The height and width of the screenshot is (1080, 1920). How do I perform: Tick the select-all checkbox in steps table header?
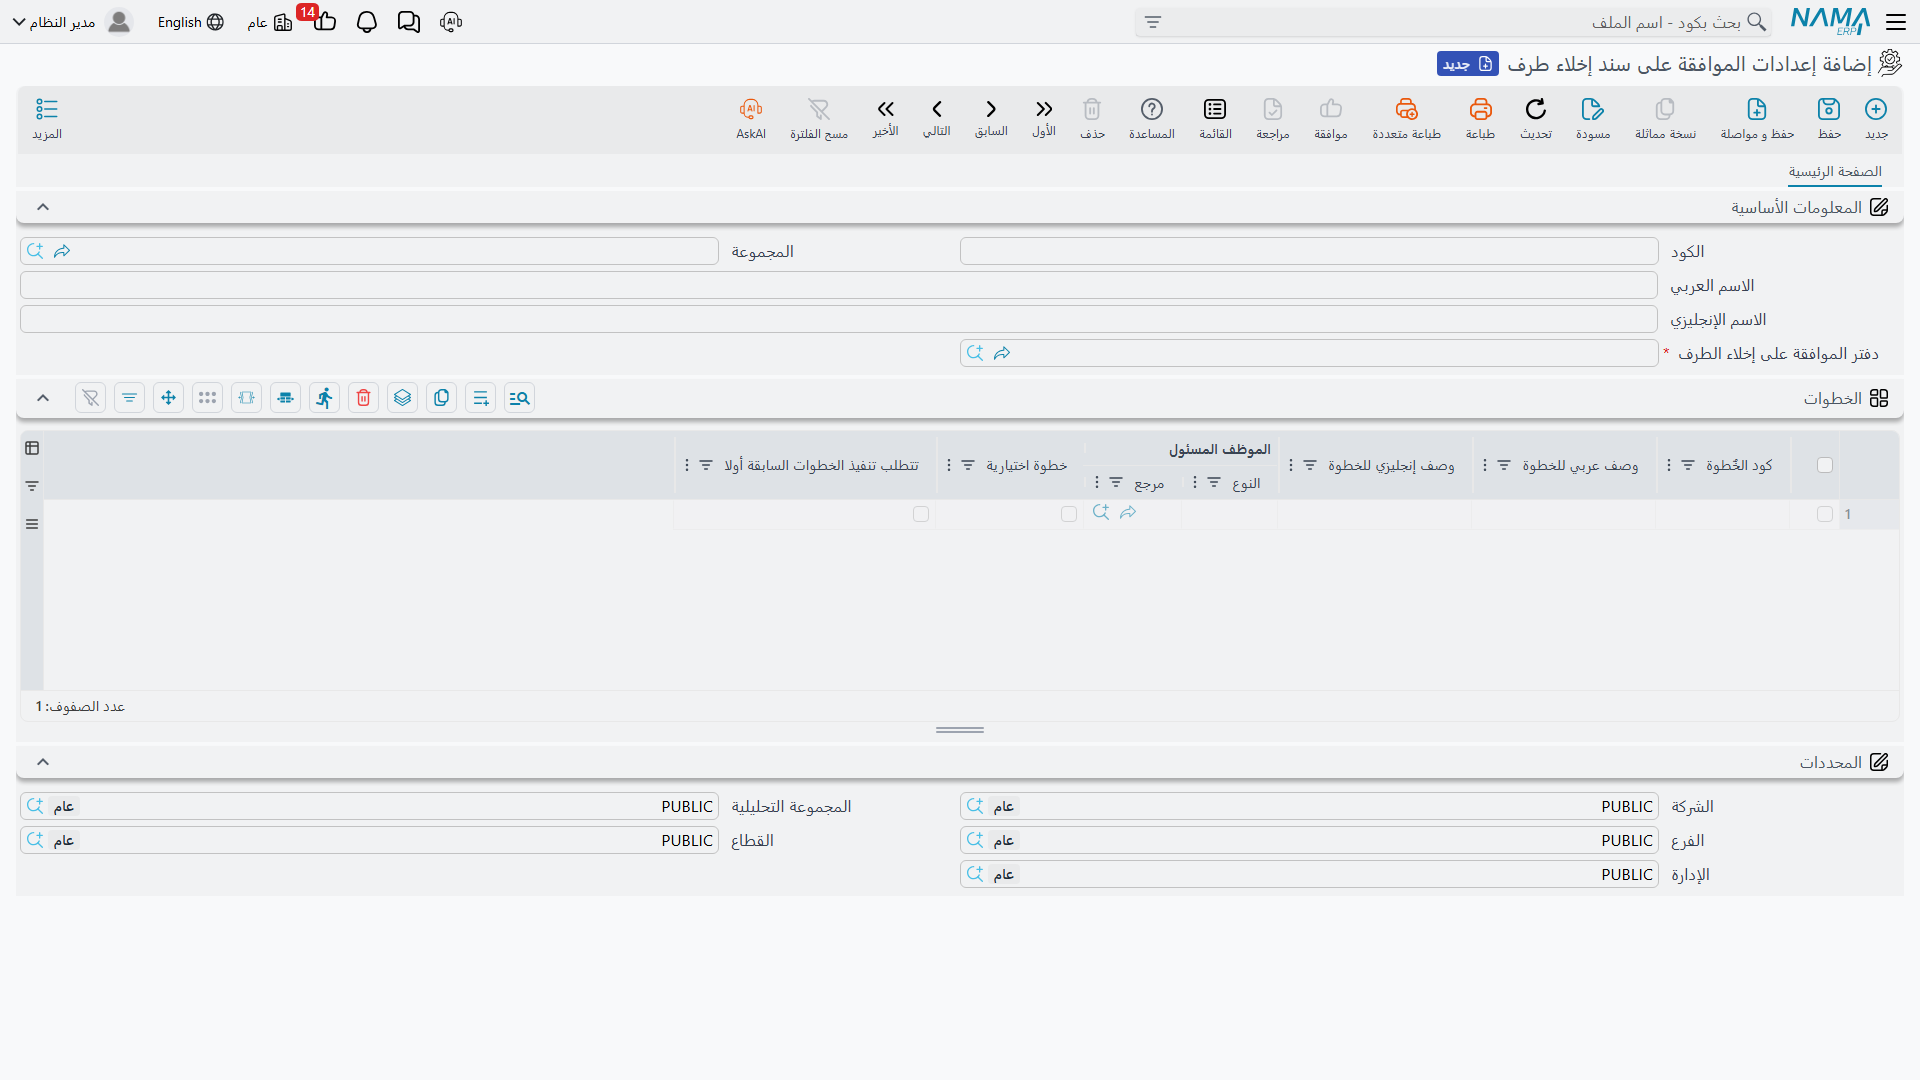1825,465
